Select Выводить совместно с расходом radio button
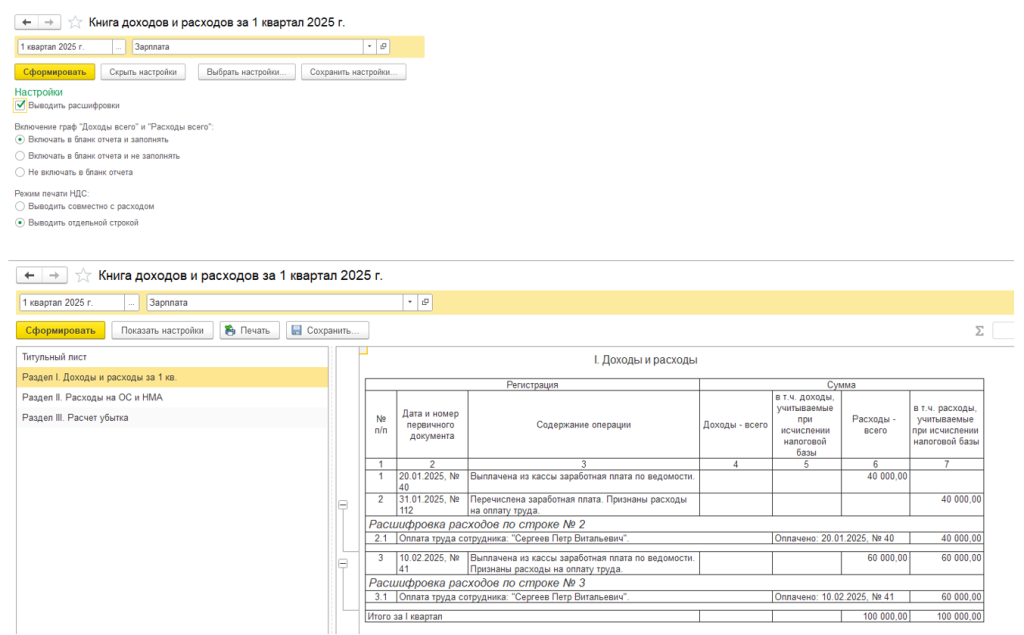1024x635 pixels. pyautogui.click(x=20, y=206)
